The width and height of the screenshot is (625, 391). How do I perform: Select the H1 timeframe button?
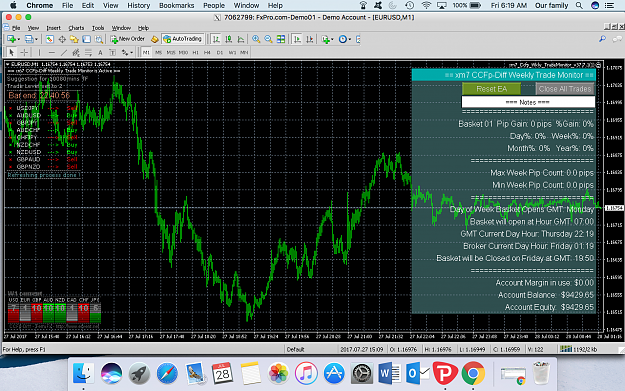coord(196,52)
